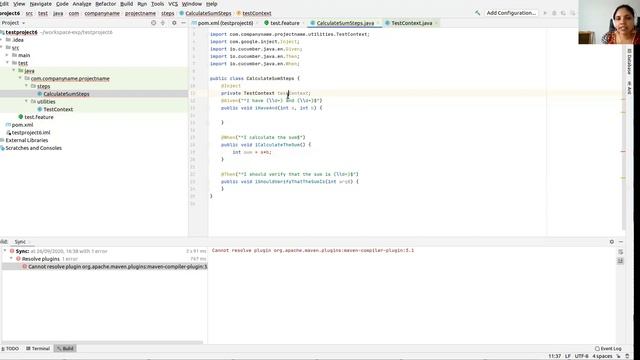Image resolution: width=640 pixels, height=360 pixels.
Task: Click the test.feature cucumber icon in project tree
Action: click(21, 117)
